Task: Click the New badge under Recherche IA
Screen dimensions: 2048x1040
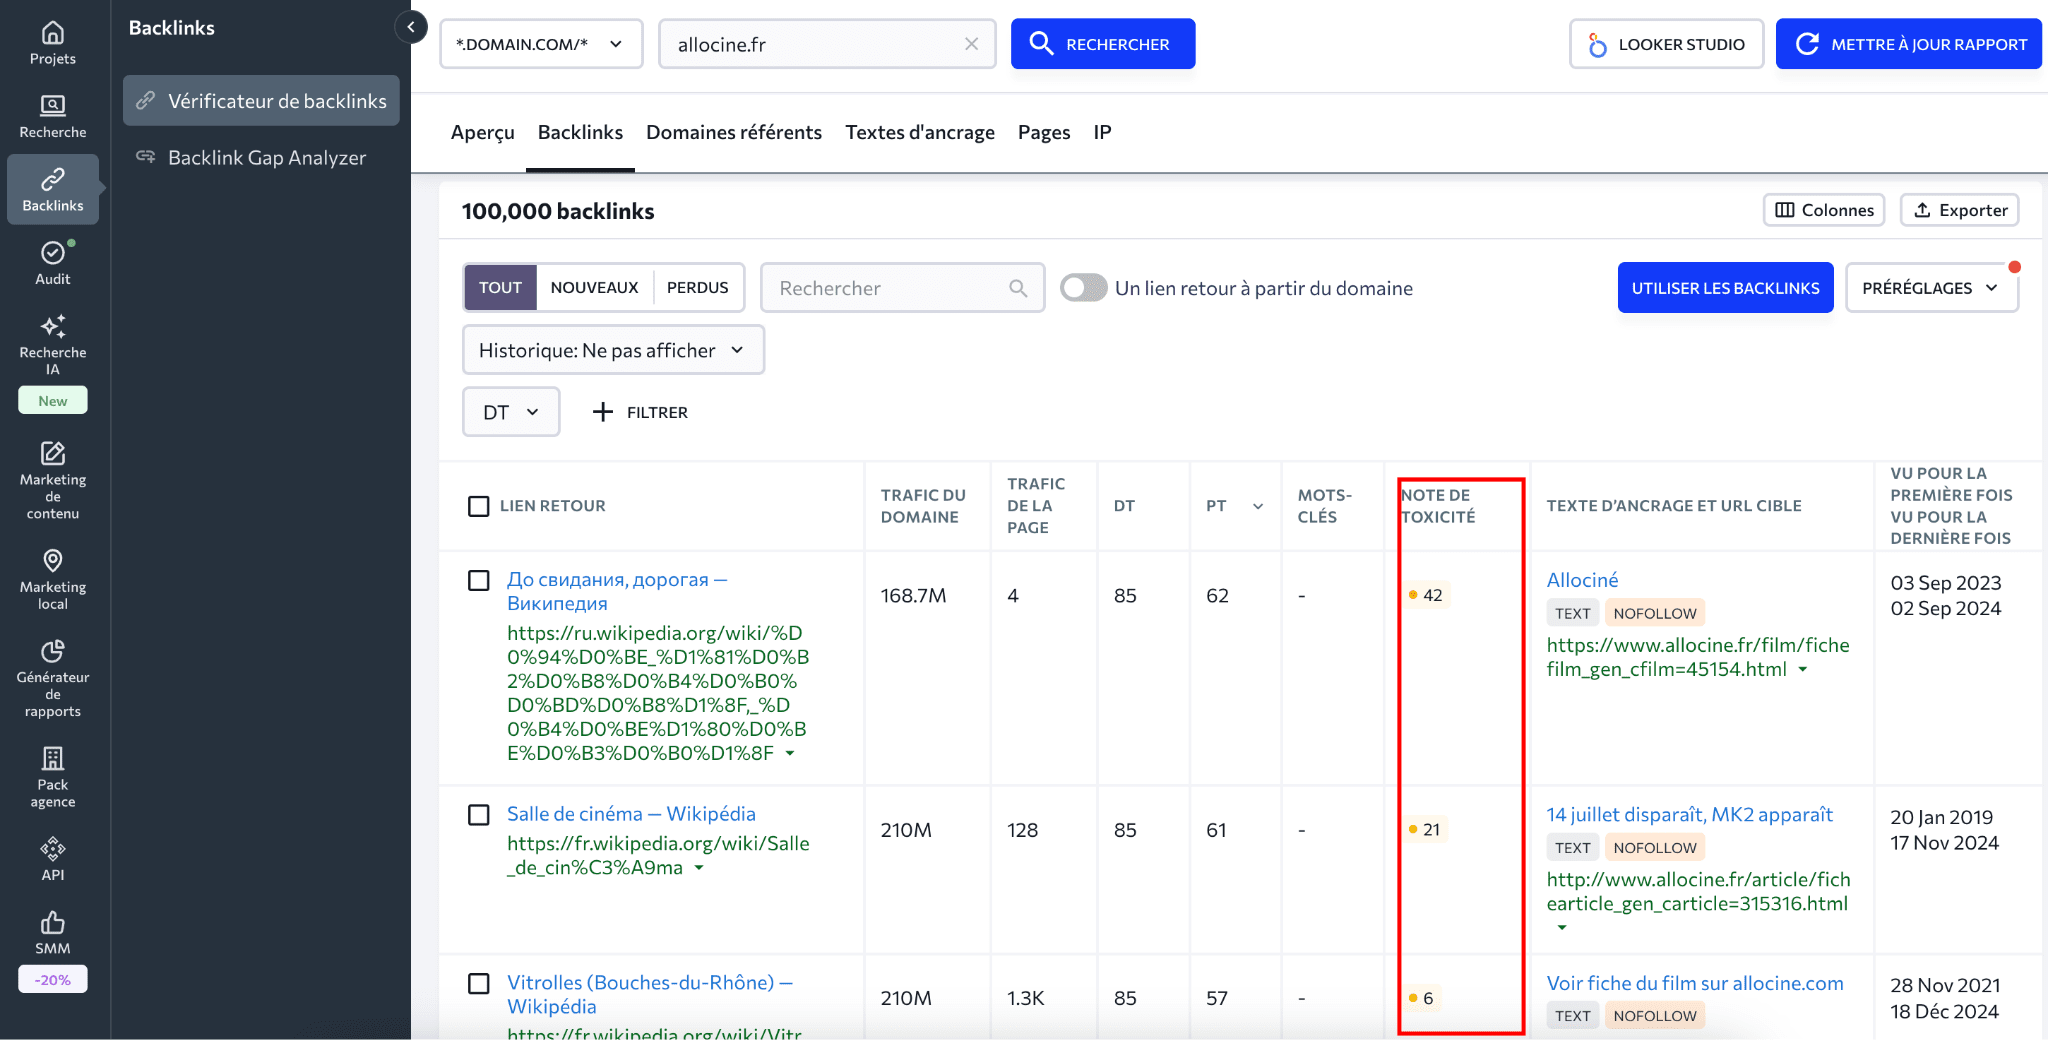Action: 53,401
